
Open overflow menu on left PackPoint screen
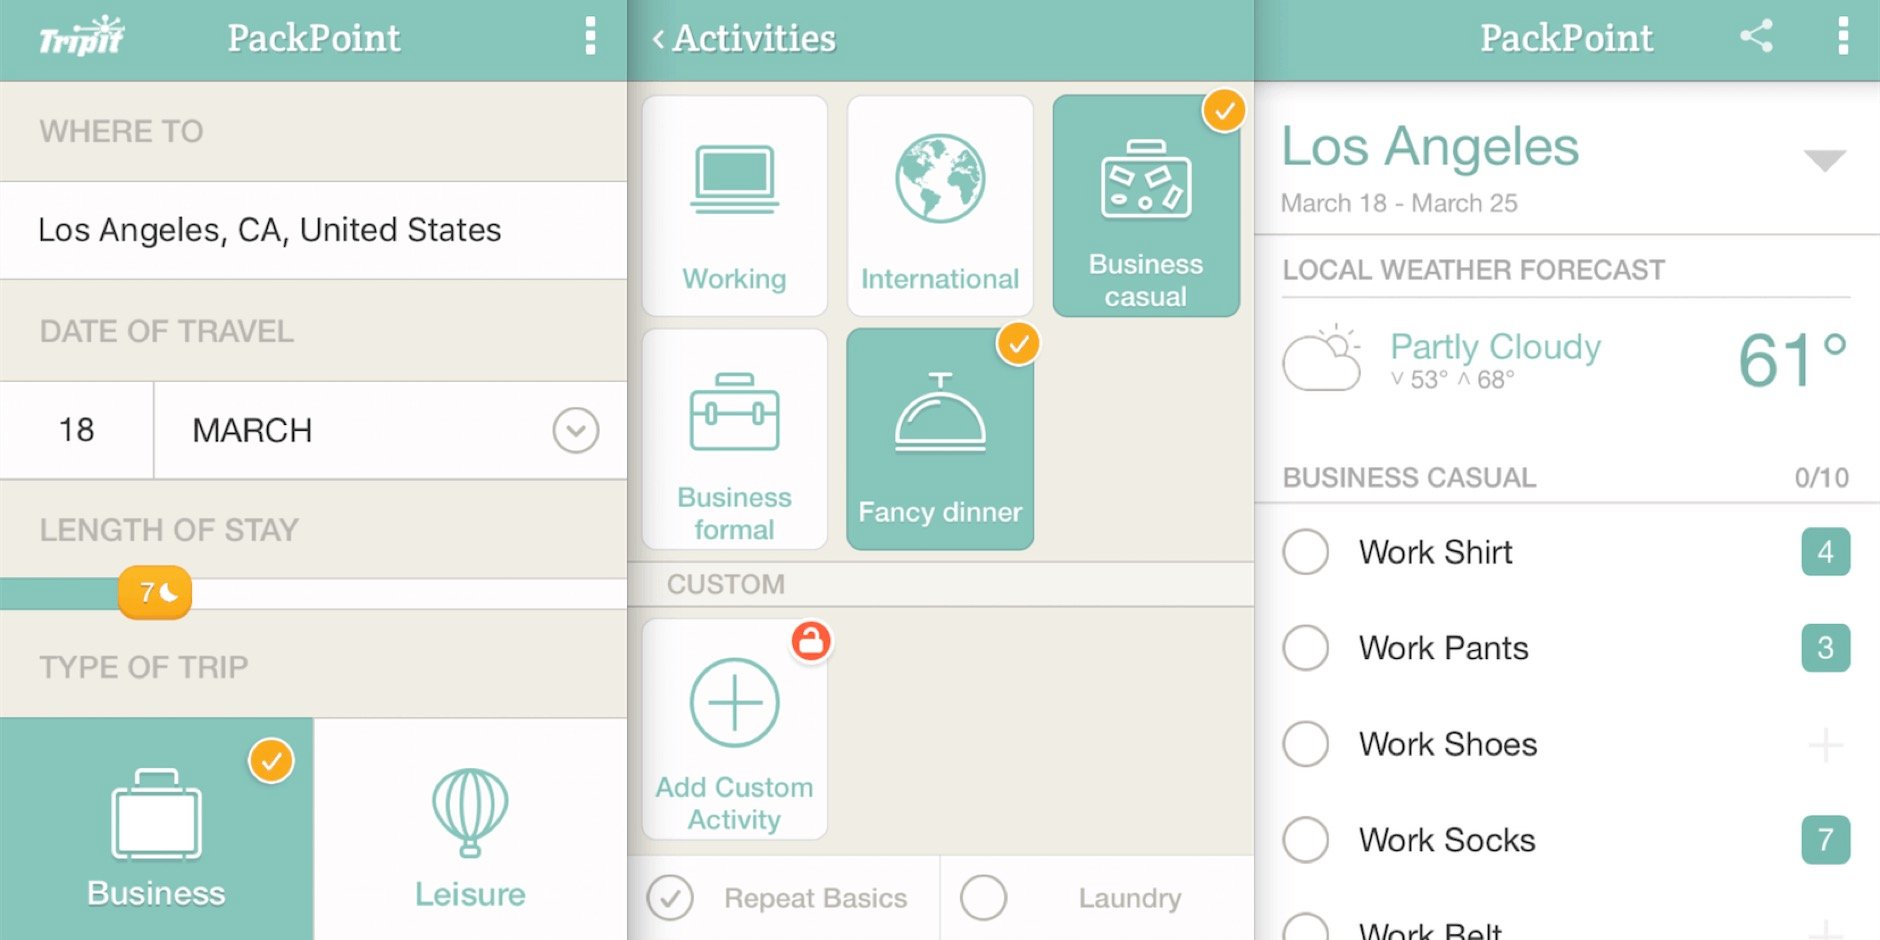pos(590,37)
